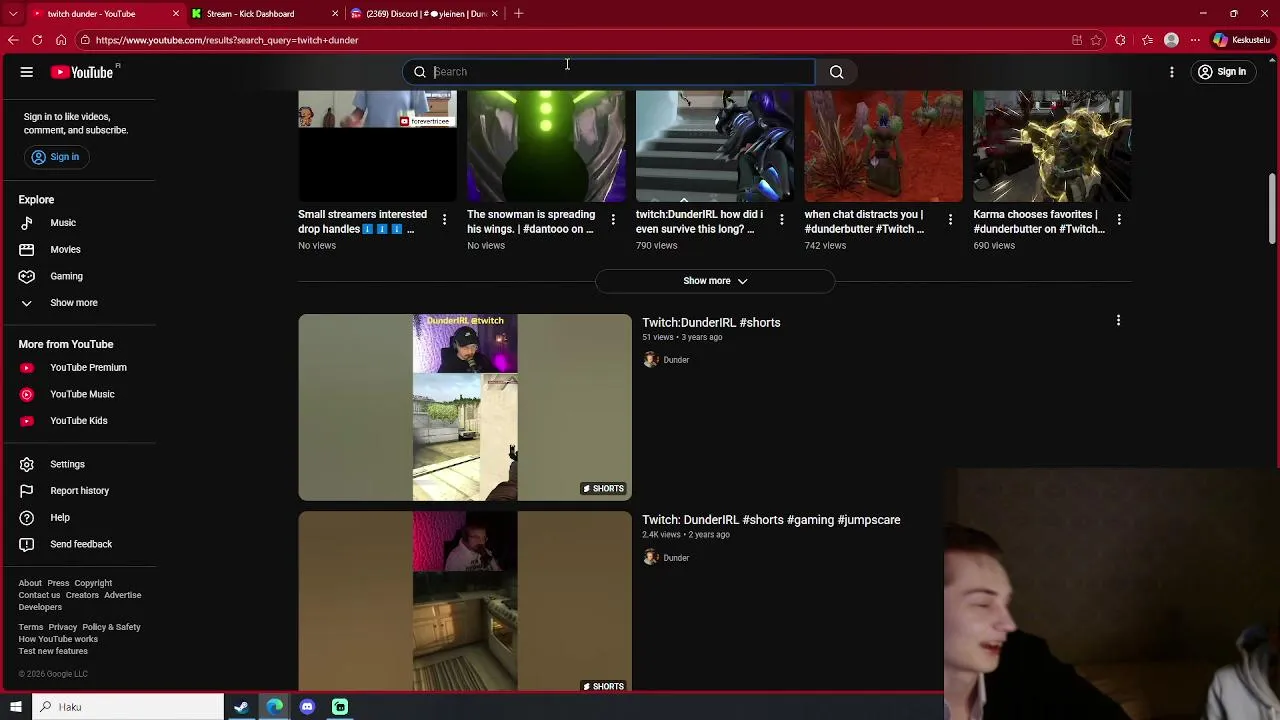
Task: Open Policy & Safety footer link
Action: click(111, 627)
